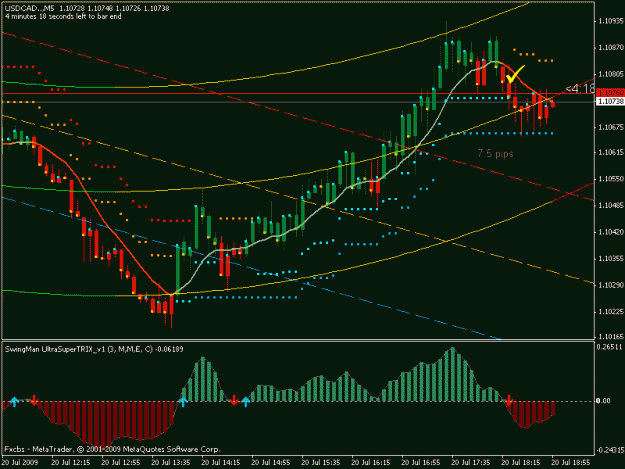Click price axis value 1.10935
Screen dimensions: 625x469
click(611, 21)
